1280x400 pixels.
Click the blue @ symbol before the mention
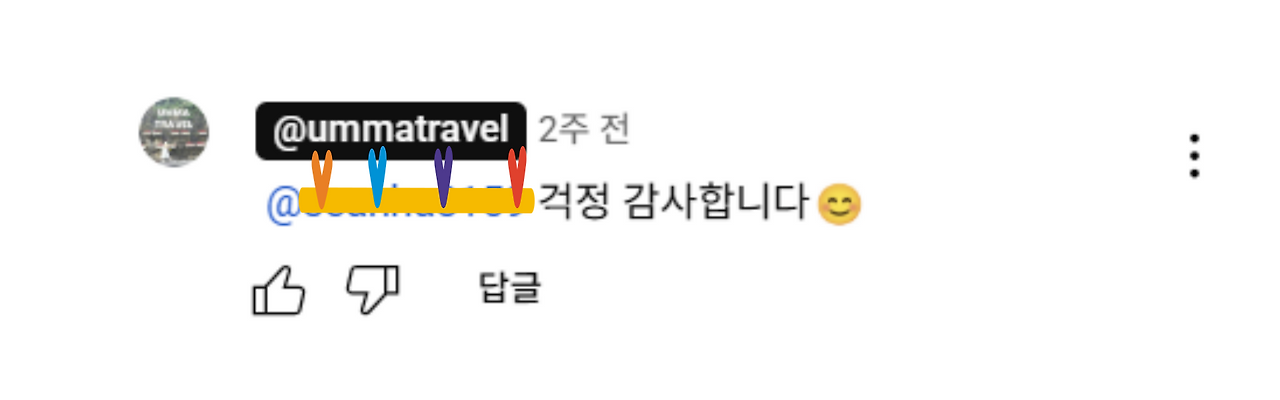click(281, 206)
